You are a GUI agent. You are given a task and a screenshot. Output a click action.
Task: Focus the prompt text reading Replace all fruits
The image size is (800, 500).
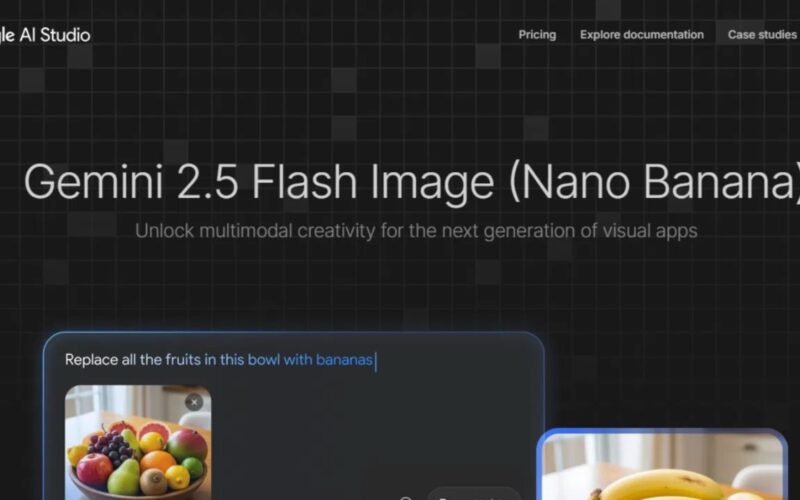[x=219, y=360]
